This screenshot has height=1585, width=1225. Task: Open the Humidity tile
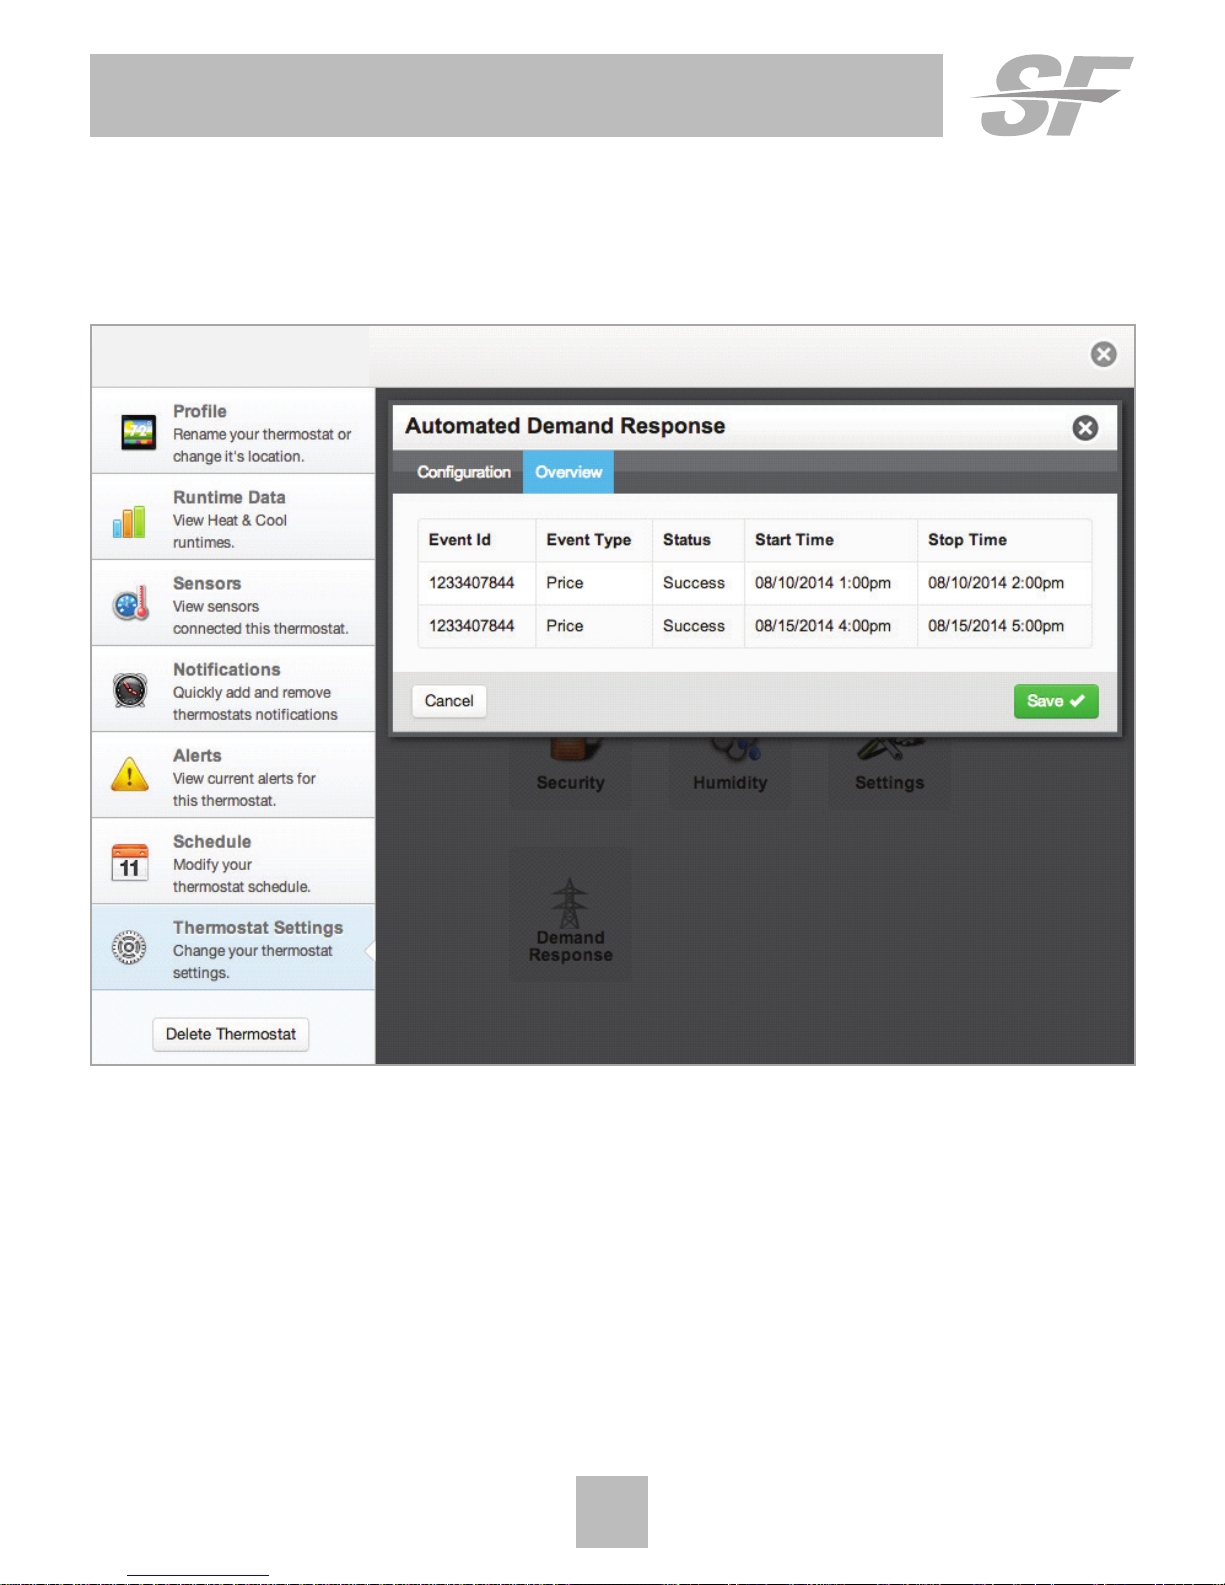tap(730, 773)
